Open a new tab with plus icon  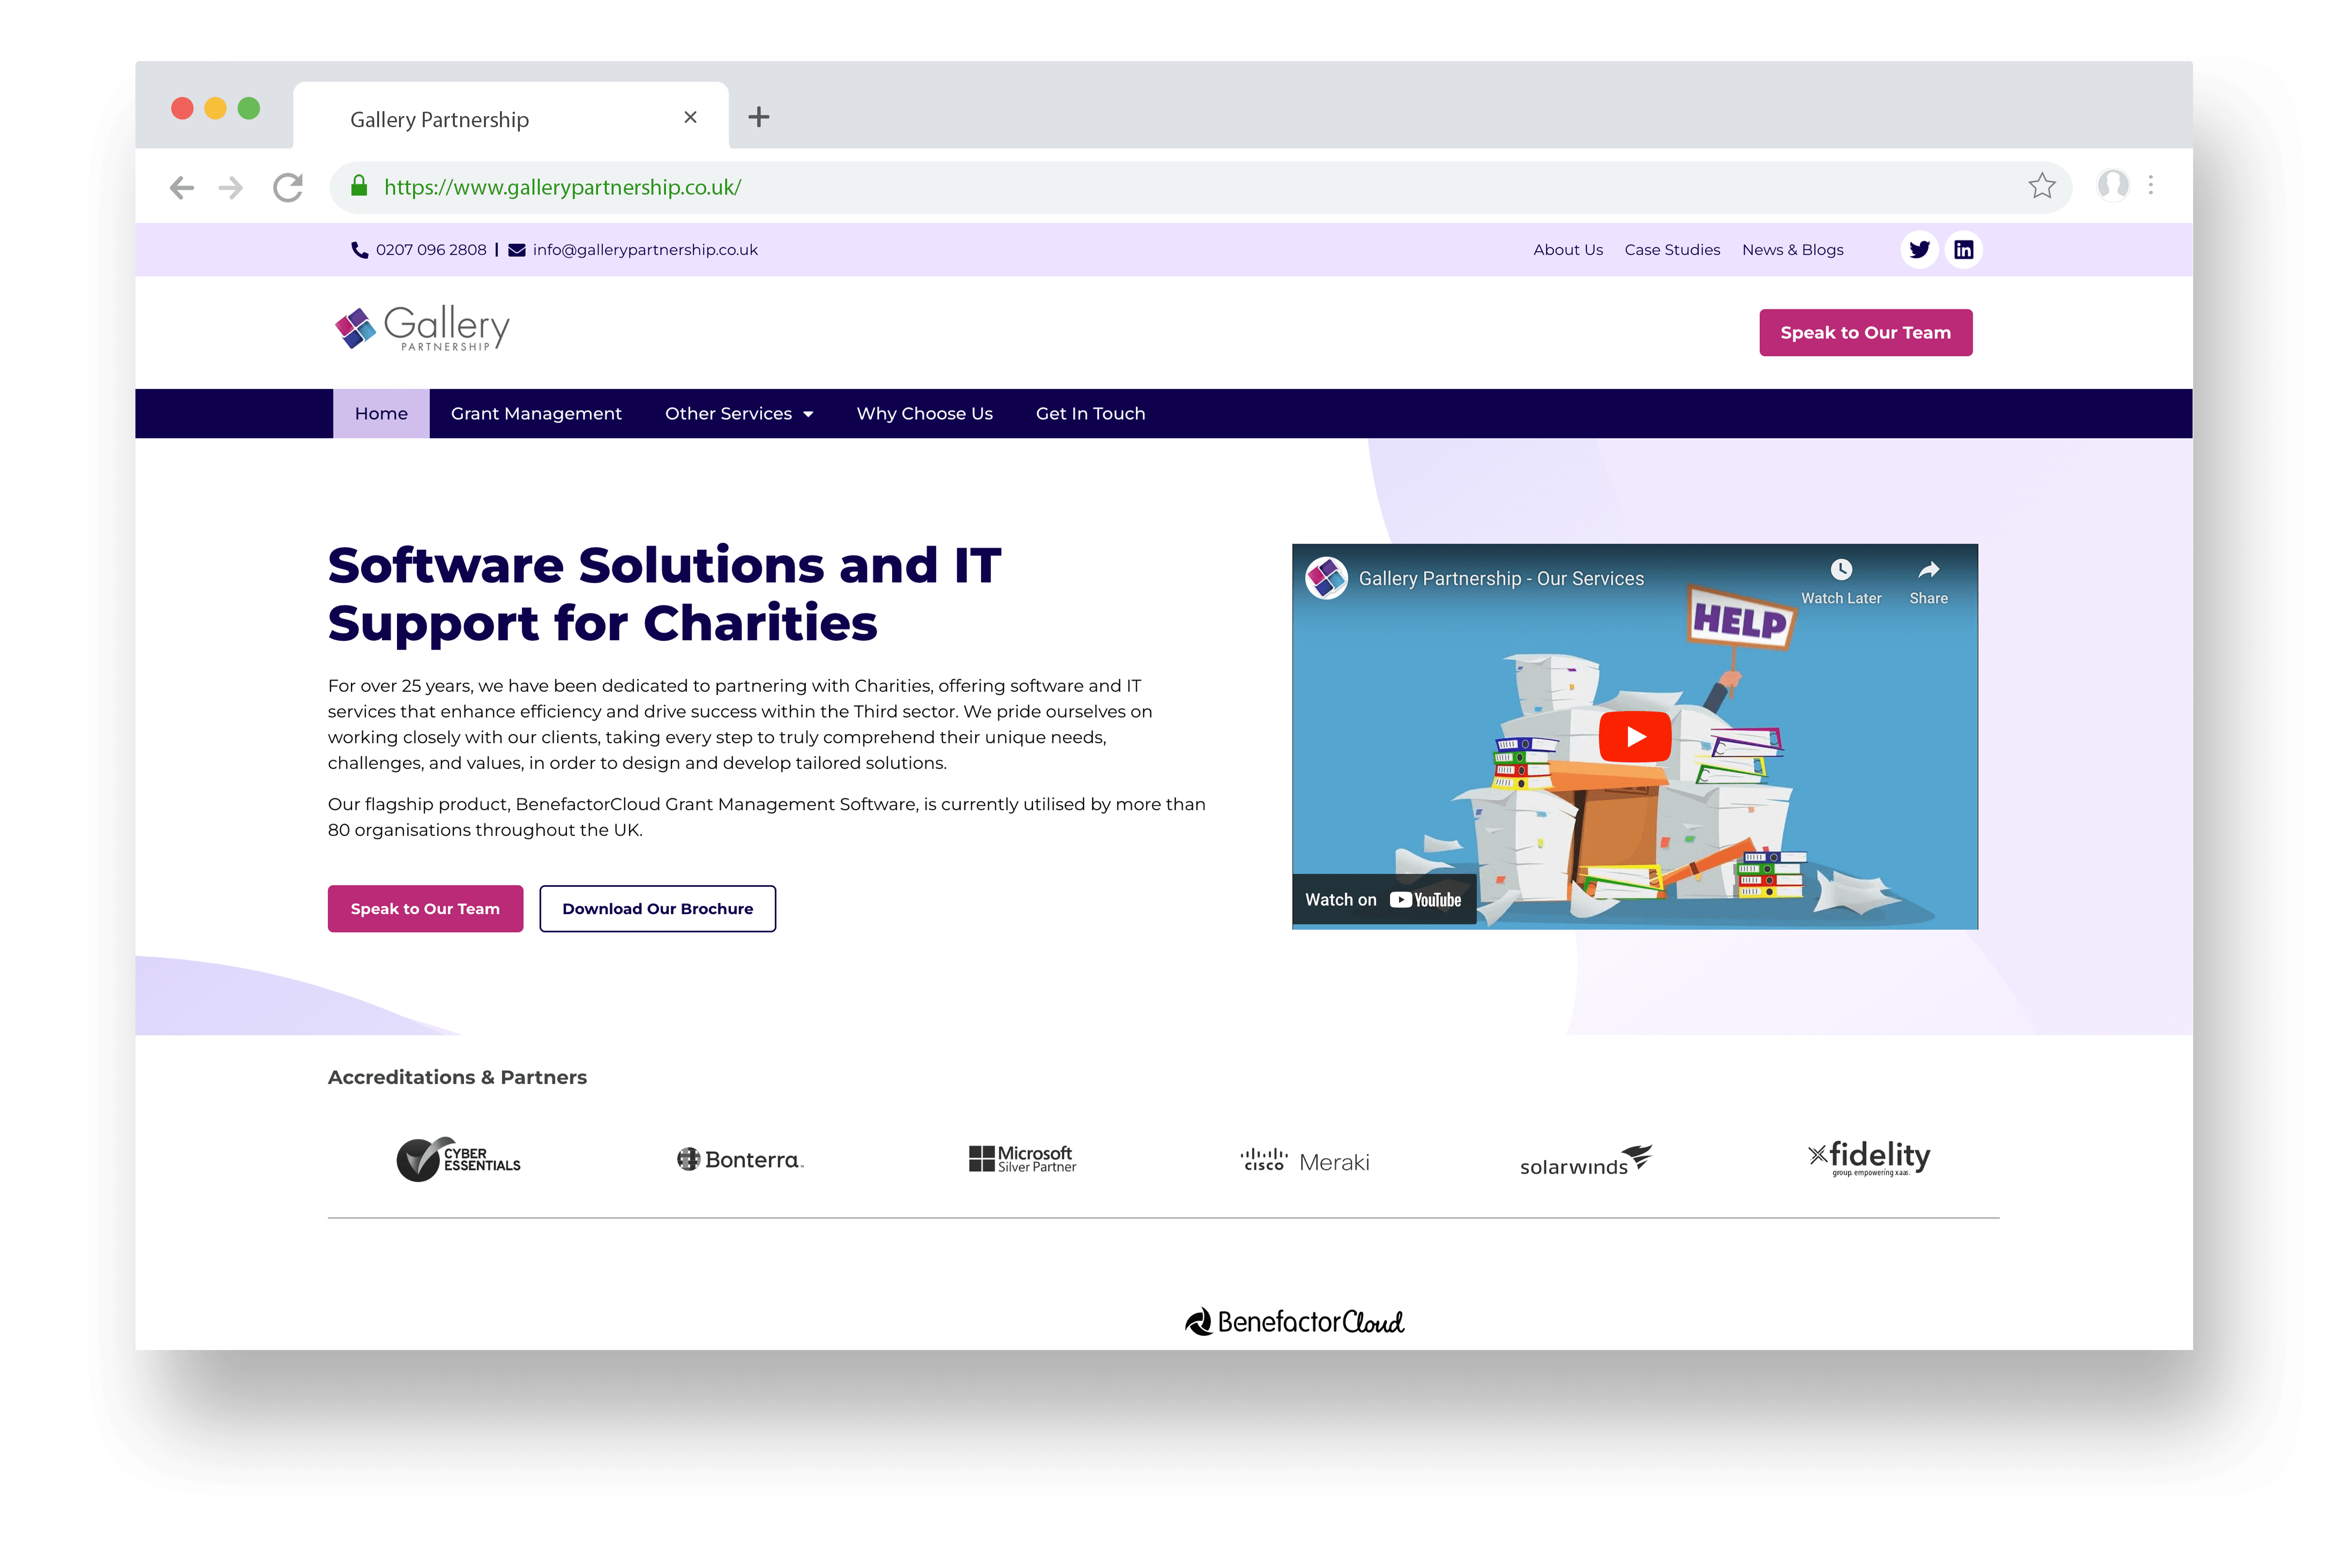point(759,117)
